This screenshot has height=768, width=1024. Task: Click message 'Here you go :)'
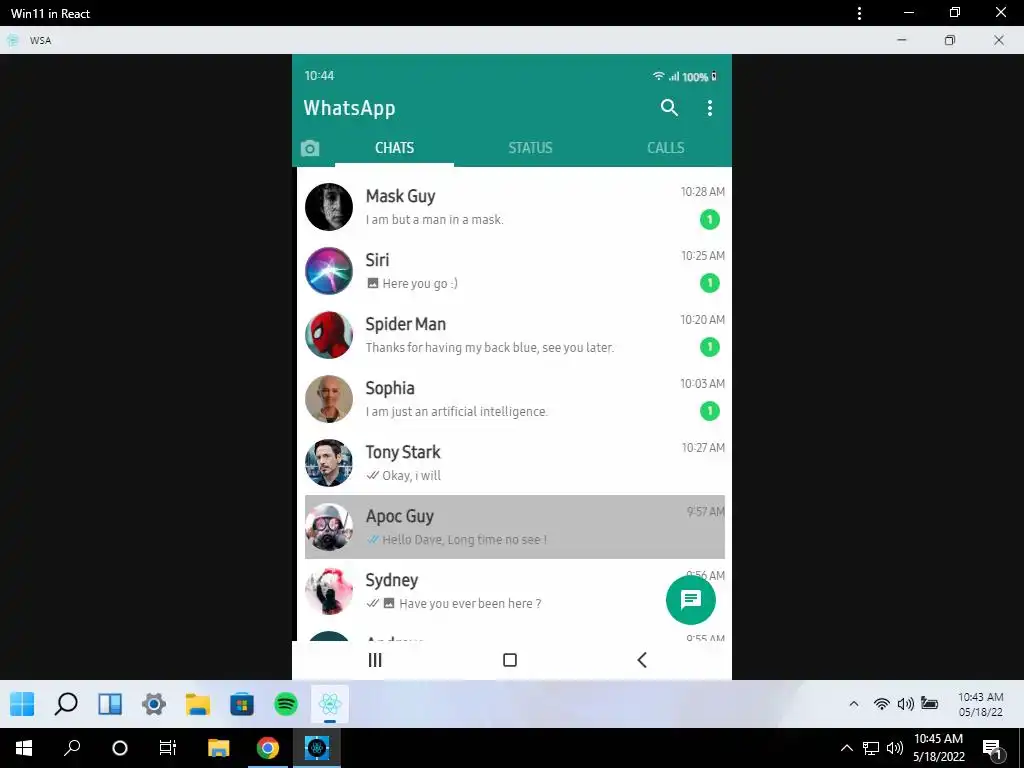click(420, 283)
